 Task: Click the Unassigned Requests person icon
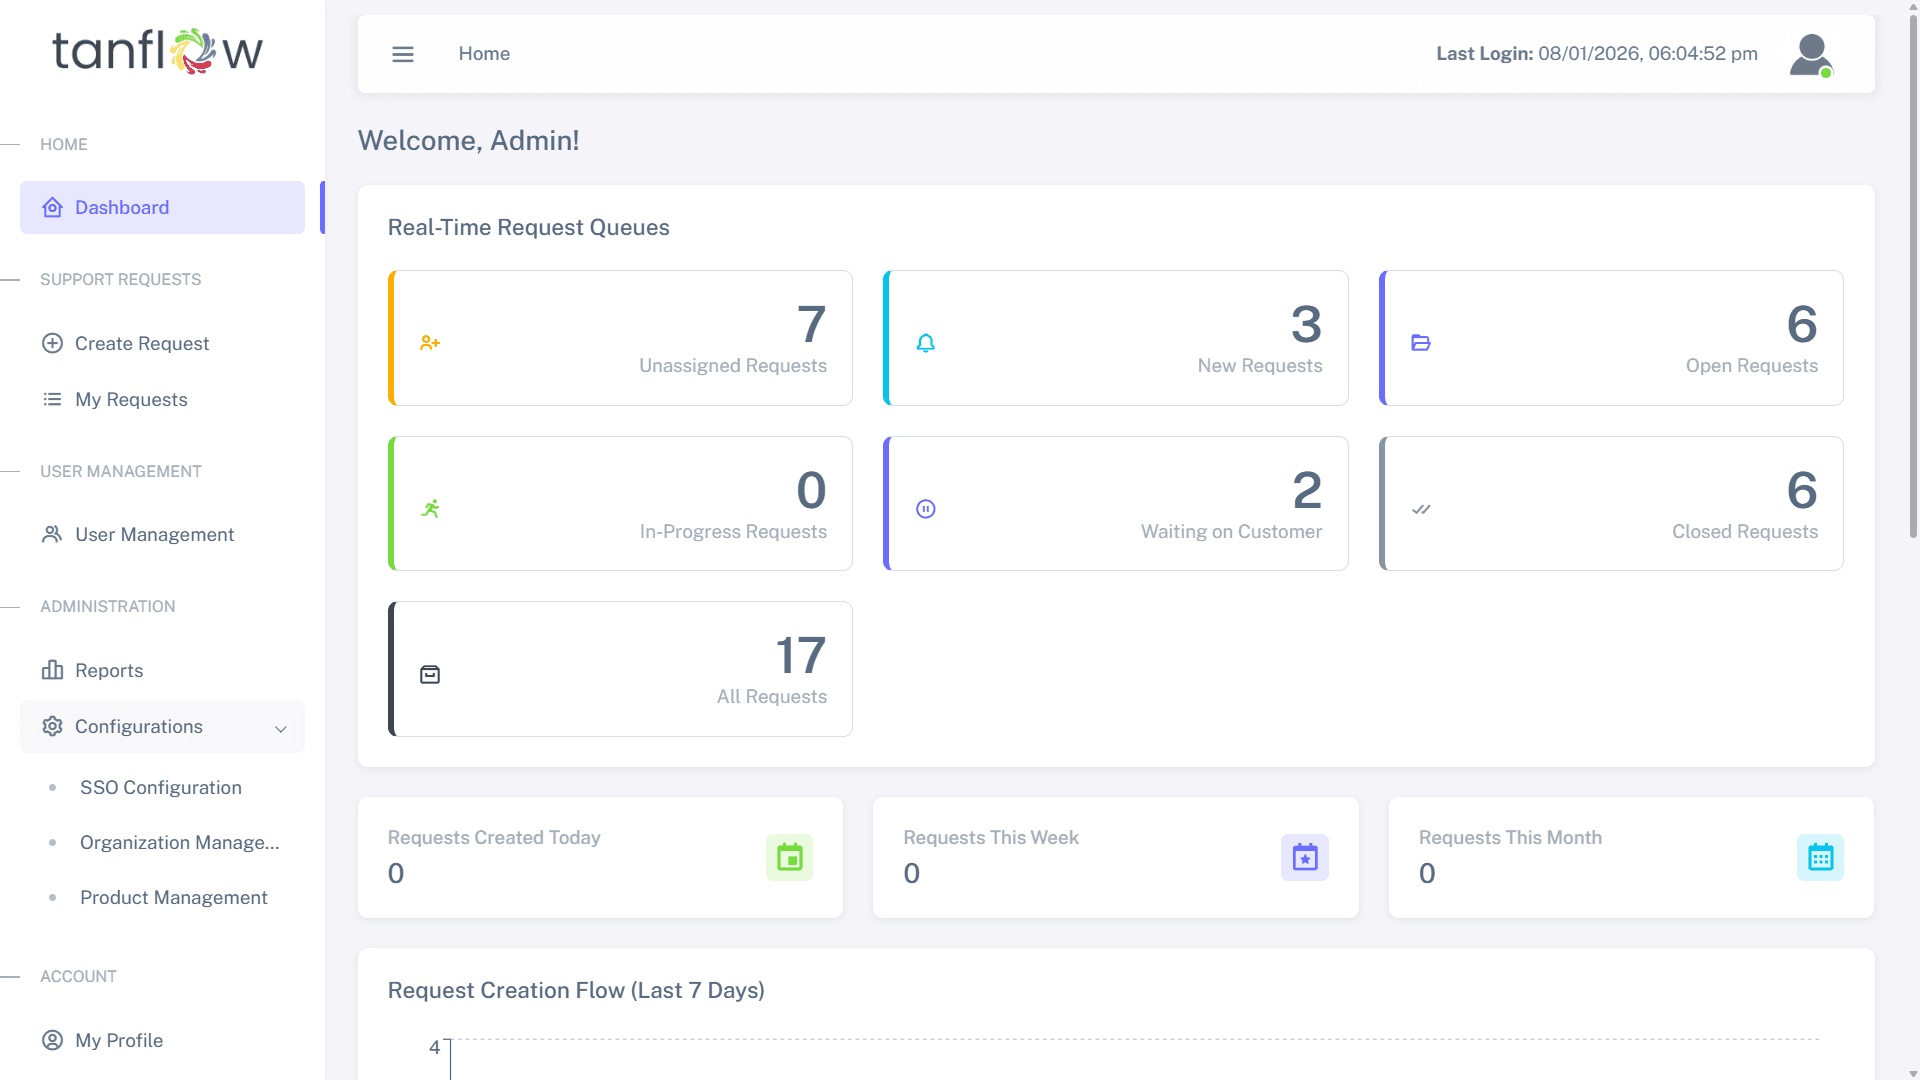point(430,342)
